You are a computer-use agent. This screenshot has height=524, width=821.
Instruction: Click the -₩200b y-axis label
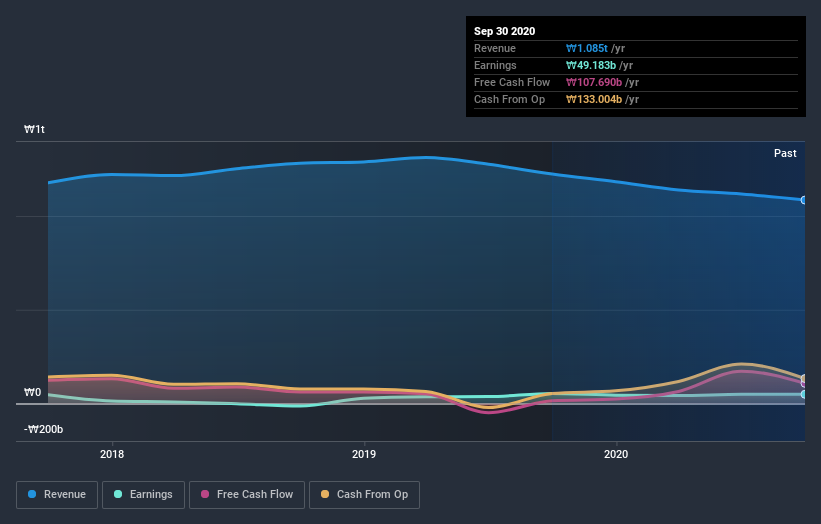pos(43,429)
